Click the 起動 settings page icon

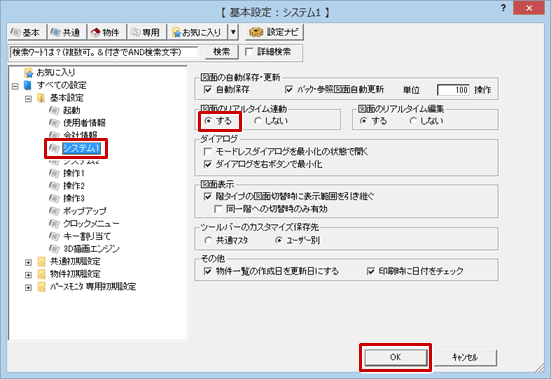[54, 111]
